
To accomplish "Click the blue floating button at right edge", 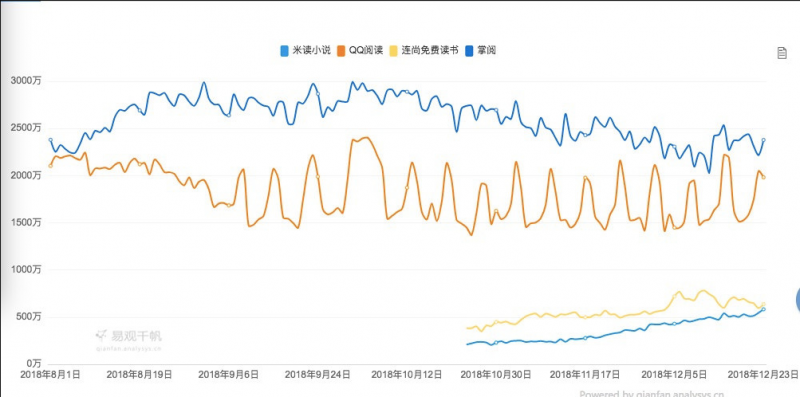I will click(x=797, y=300).
